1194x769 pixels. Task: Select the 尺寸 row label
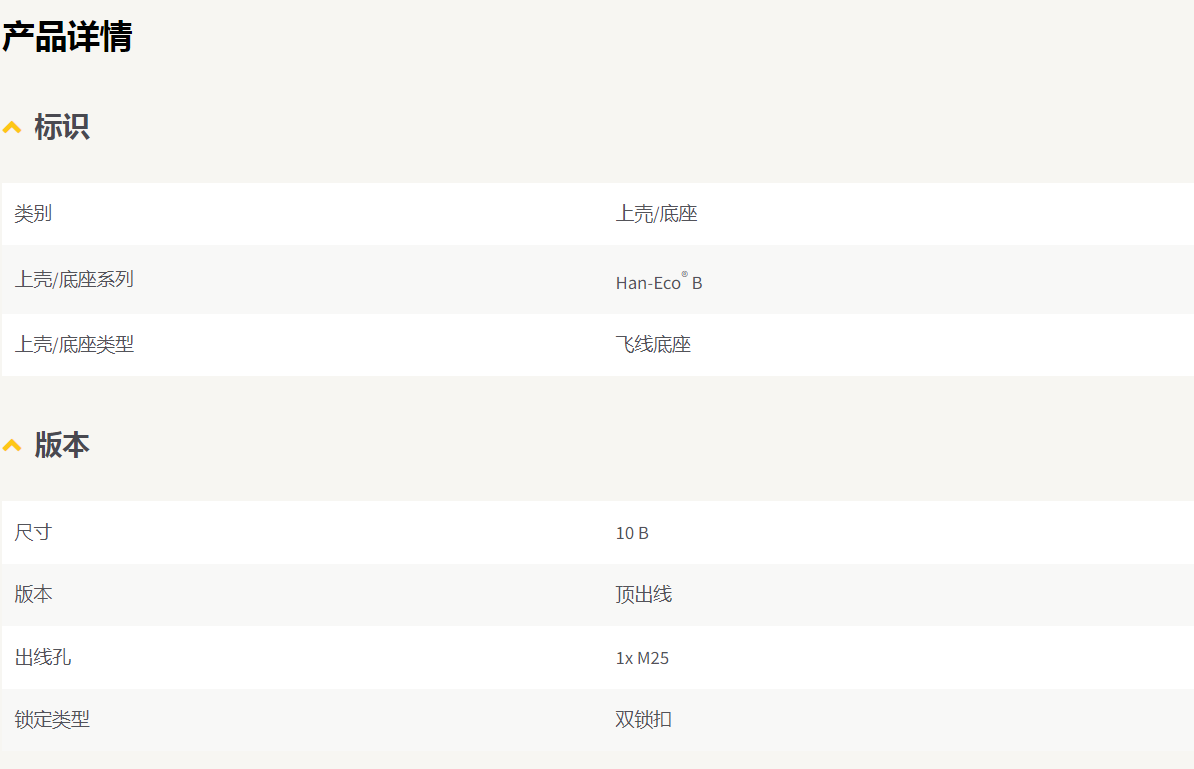pyautogui.click(x=34, y=532)
